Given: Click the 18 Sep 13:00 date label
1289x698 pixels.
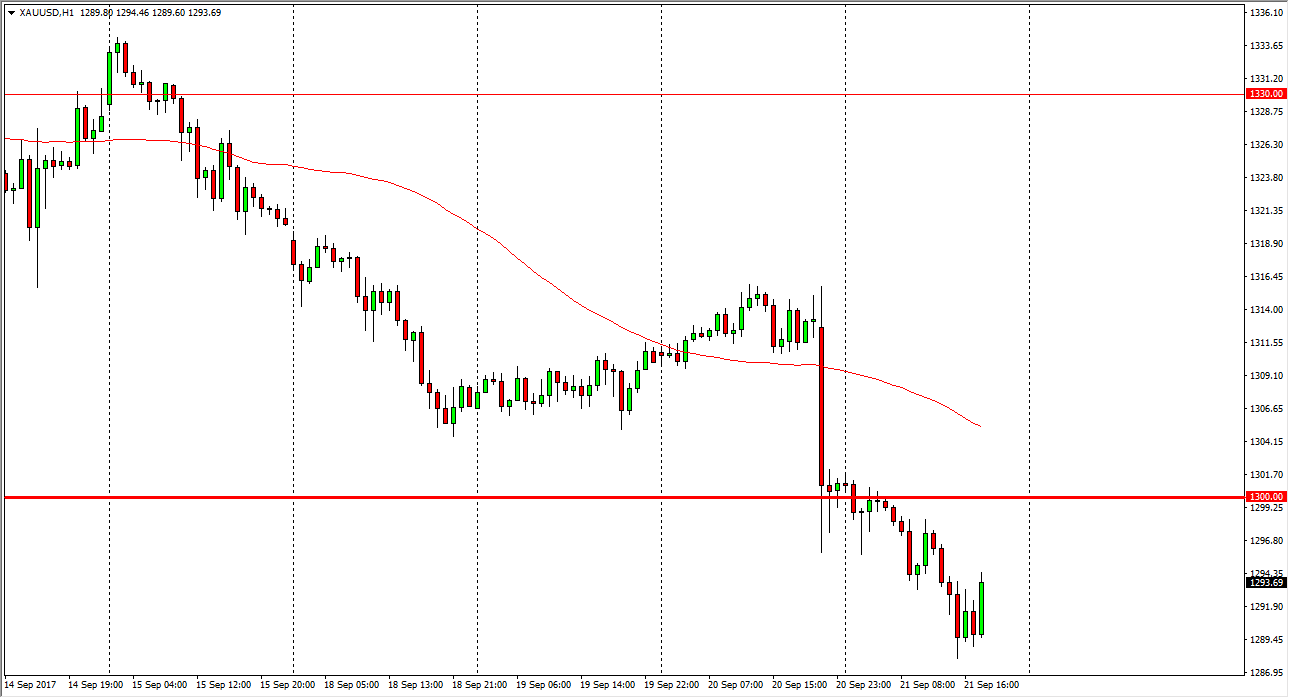Looking at the screenshot, I should (x=417, y=686).
